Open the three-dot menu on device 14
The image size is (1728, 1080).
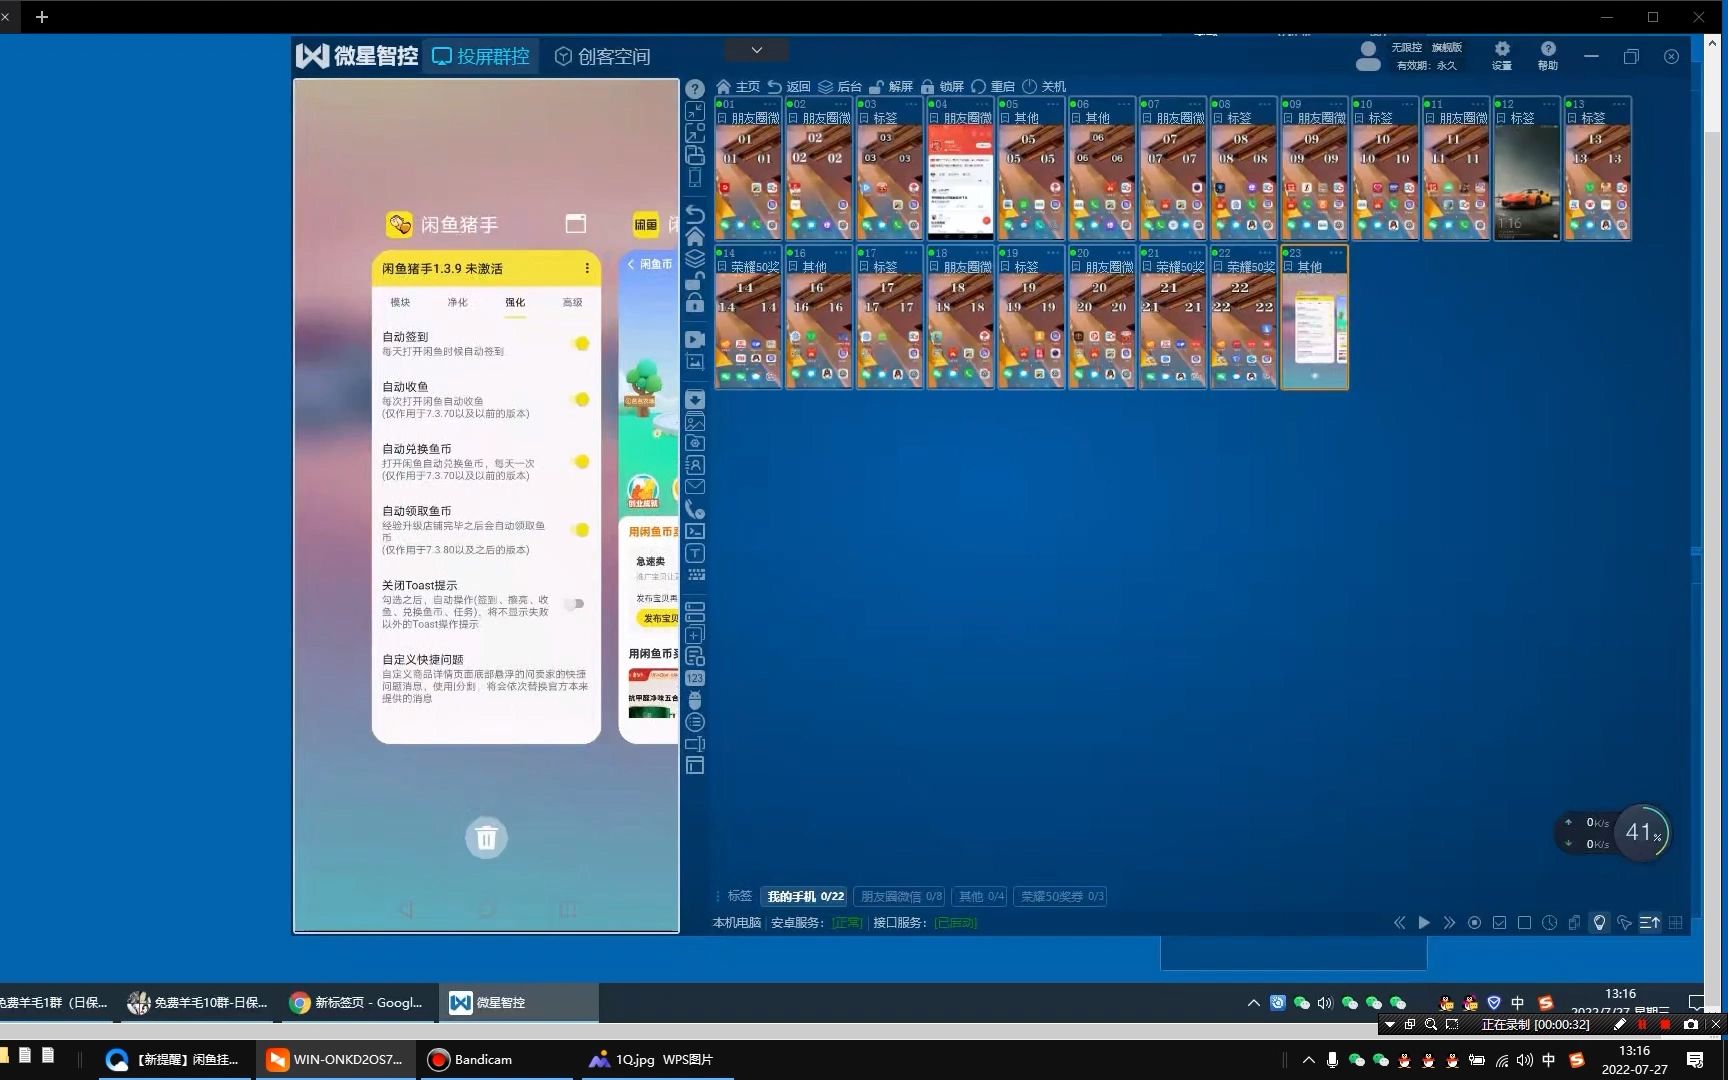point(770,253)
